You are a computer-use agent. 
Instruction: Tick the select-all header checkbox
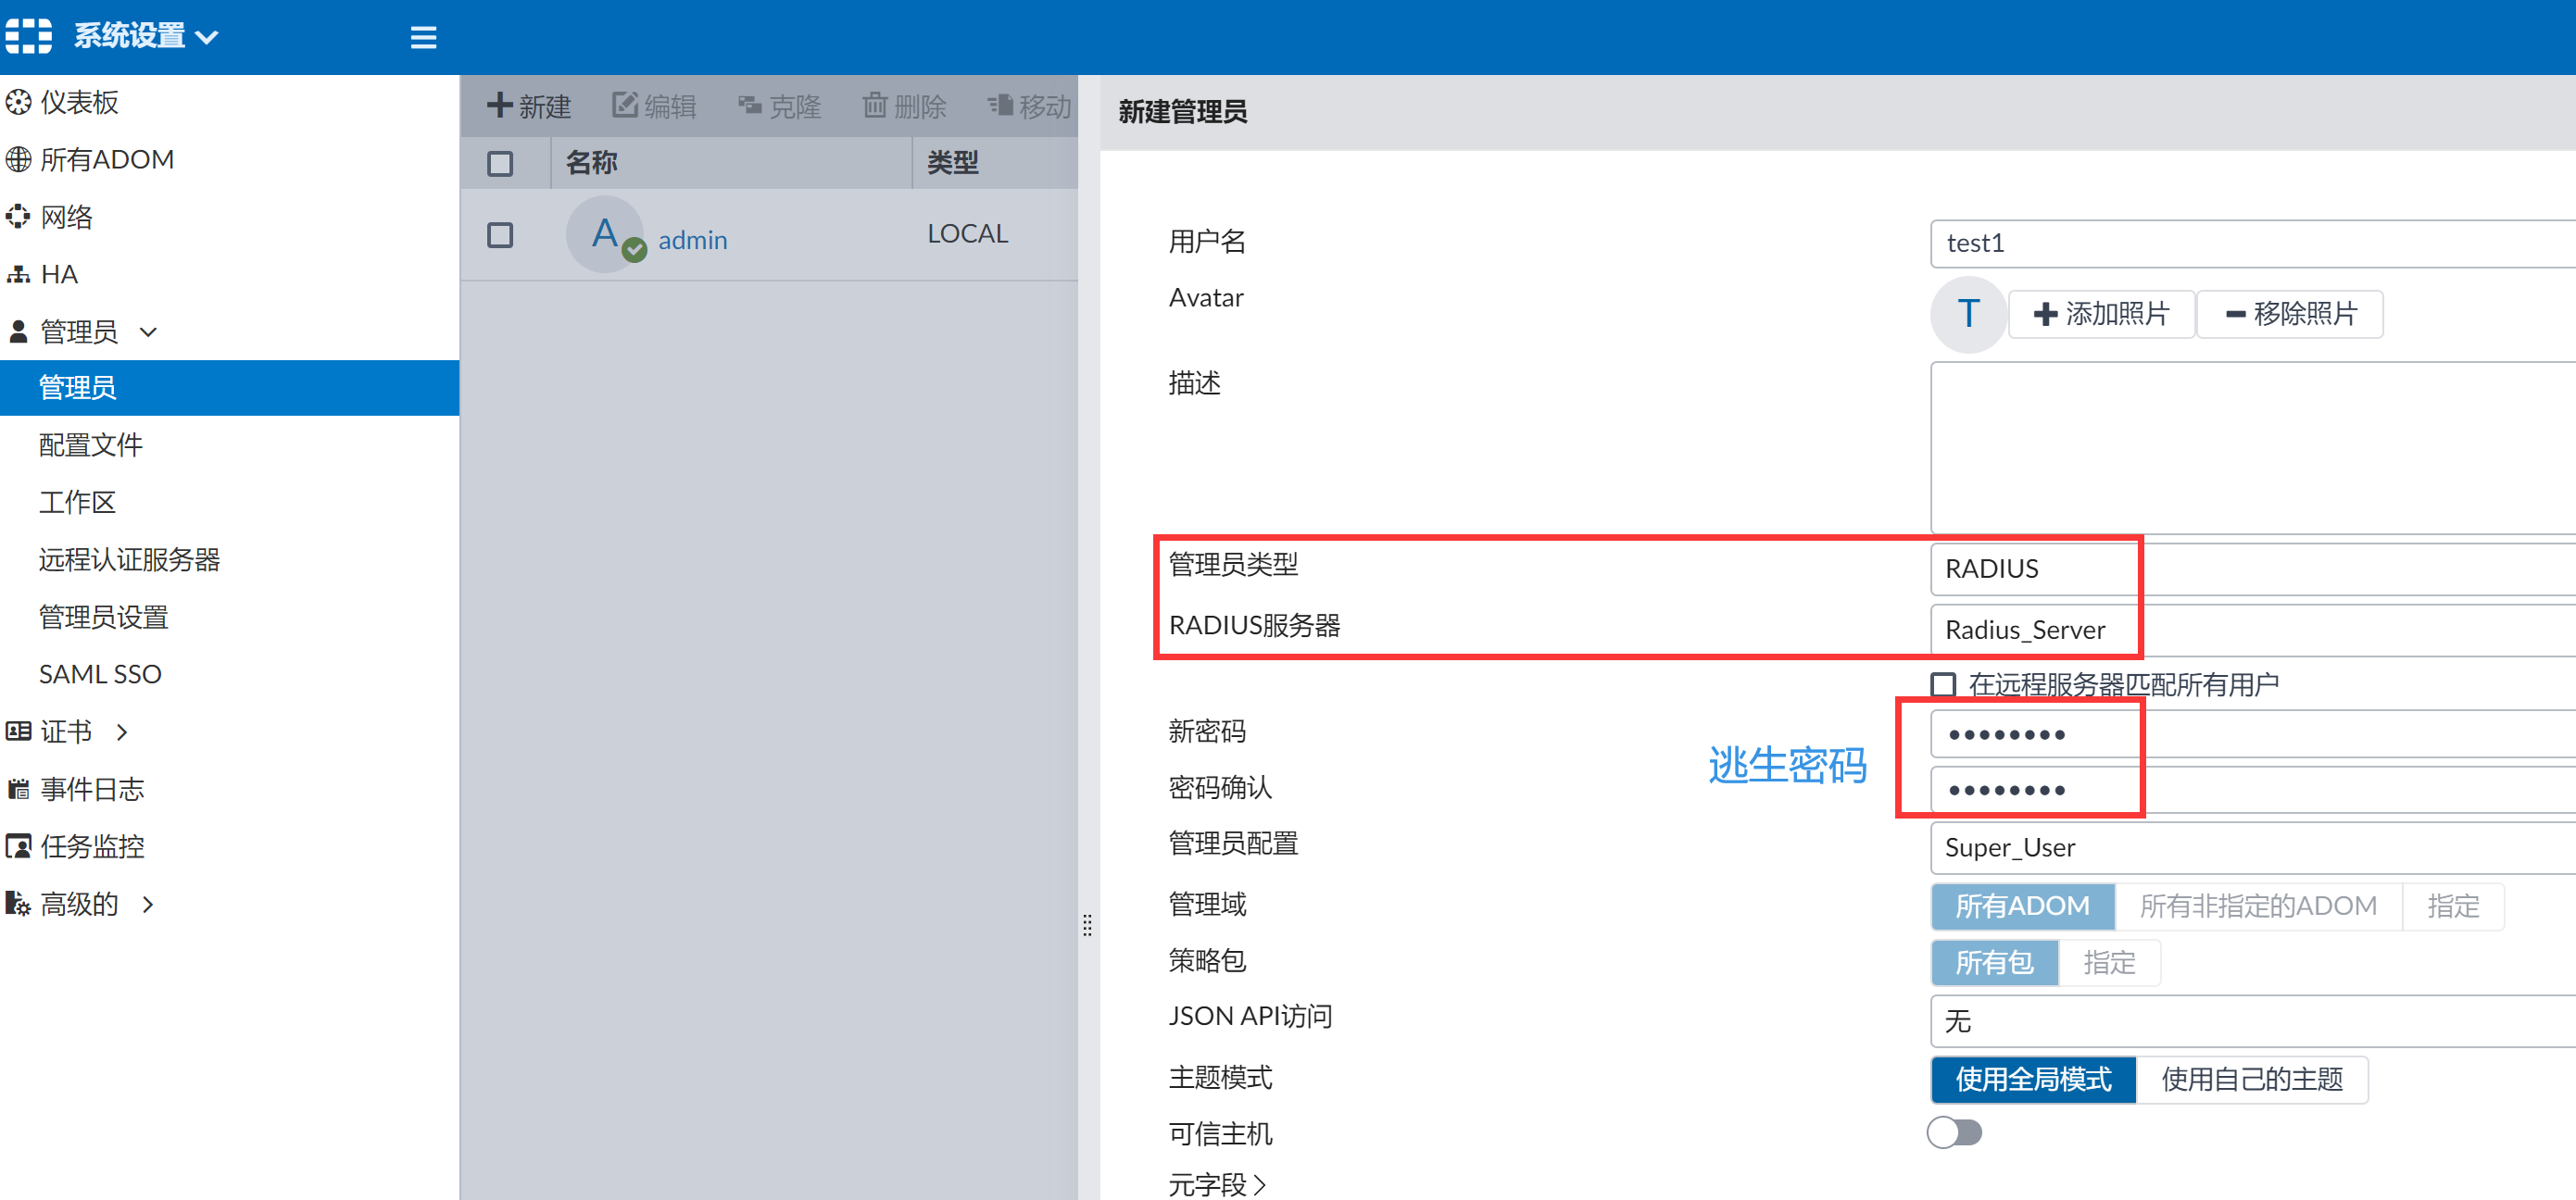click(500, 164)
